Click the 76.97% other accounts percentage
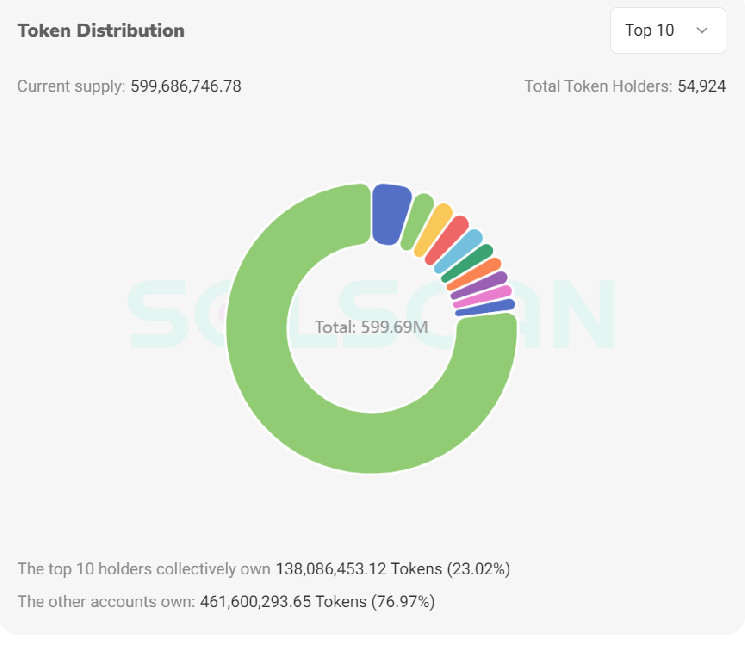Image resolution: width=745 pixels, height=649 pixels. point(400,601)
